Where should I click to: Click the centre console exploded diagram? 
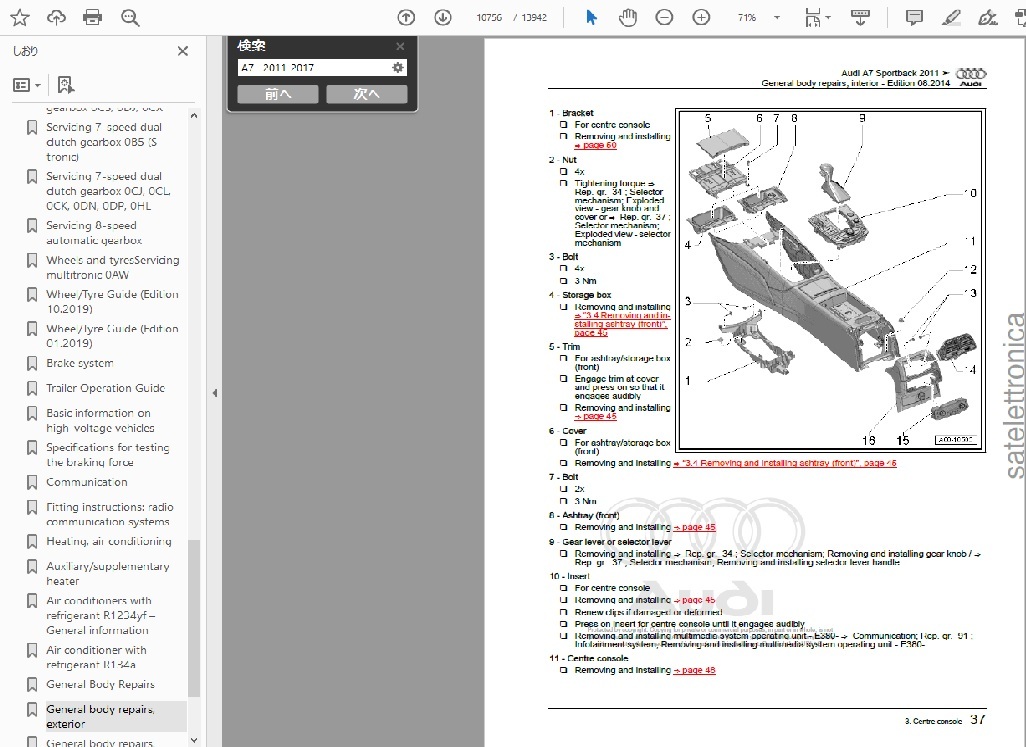831,280
